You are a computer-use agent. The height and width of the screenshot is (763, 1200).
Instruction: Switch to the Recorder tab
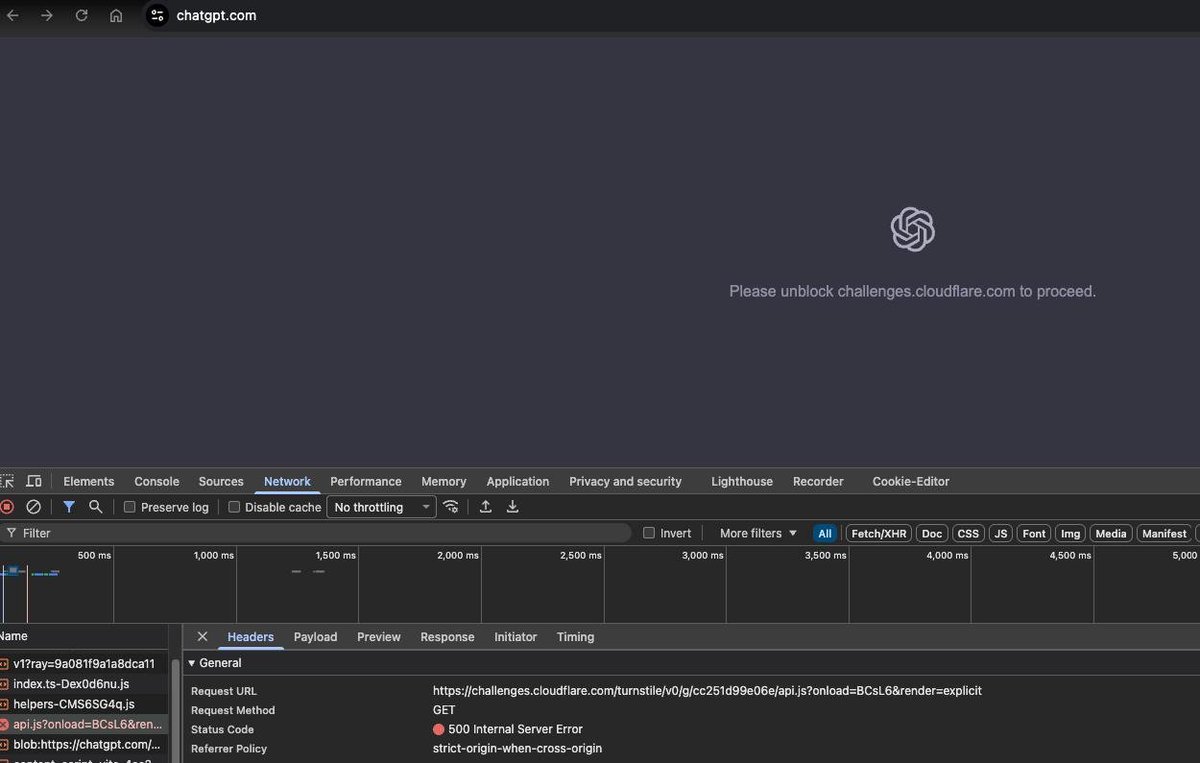click(x=818, y=481)
